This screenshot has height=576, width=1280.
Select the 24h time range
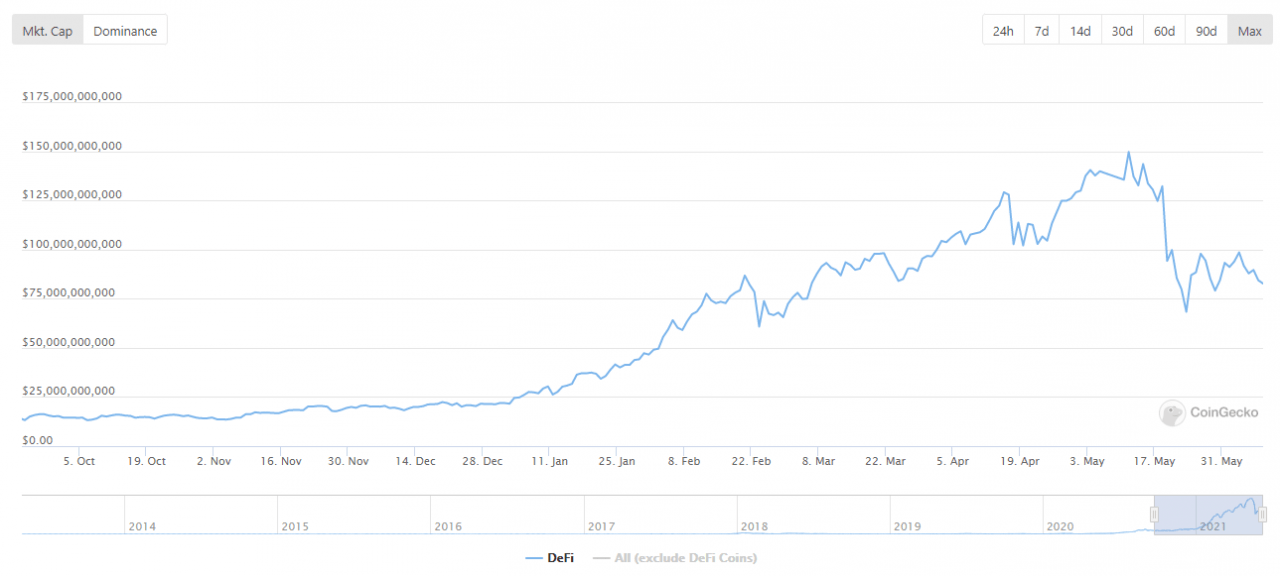point(1003,31)
